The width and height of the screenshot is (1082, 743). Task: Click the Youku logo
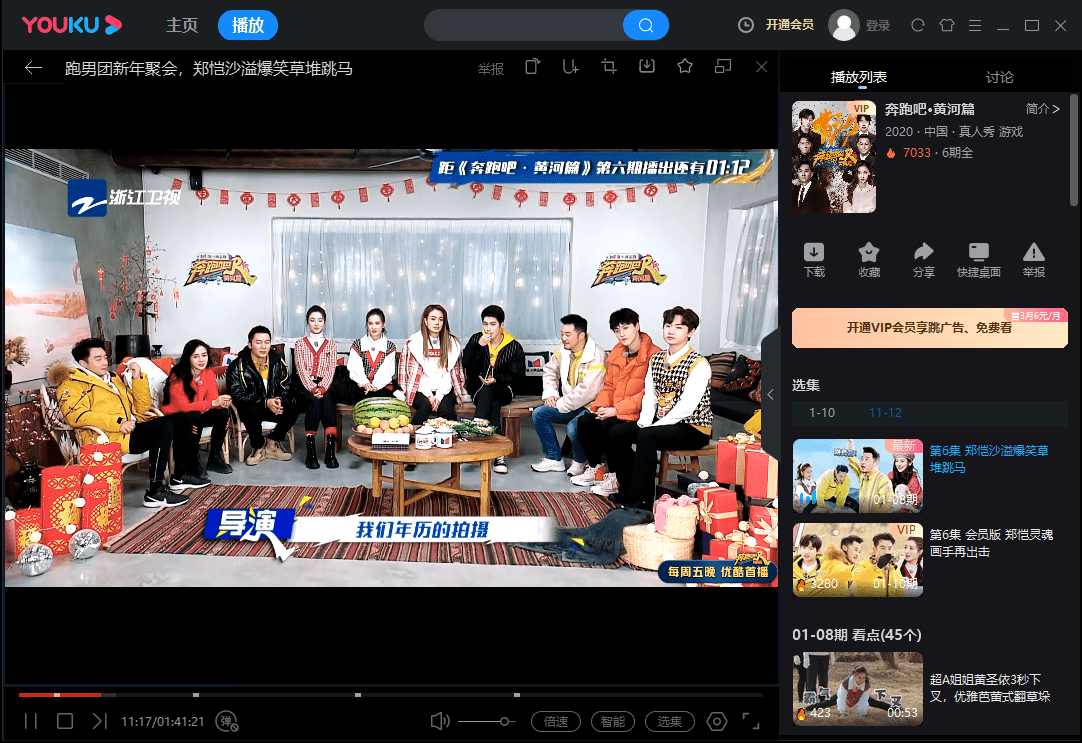(72, 25)
